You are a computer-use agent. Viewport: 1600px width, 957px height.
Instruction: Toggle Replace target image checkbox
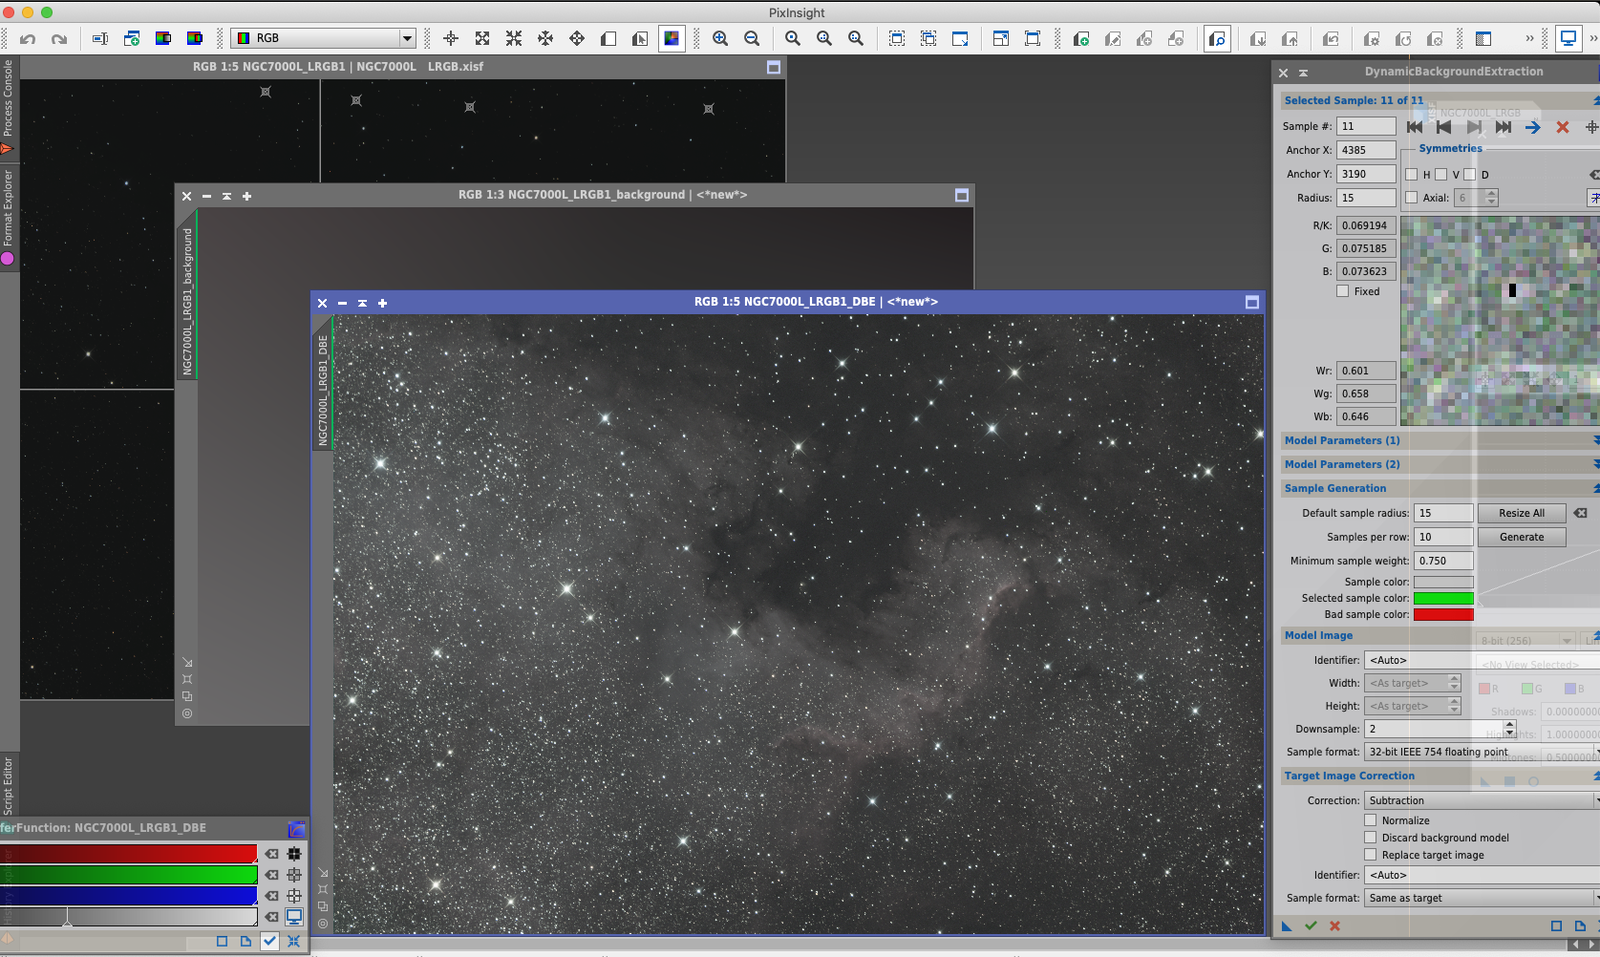point(1371,855)
